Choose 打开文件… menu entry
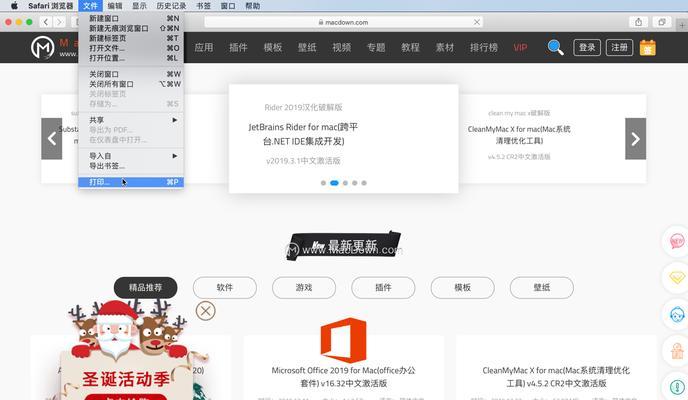Image resolution: width=688 pixels, height=400 pixels. point(131,48)
